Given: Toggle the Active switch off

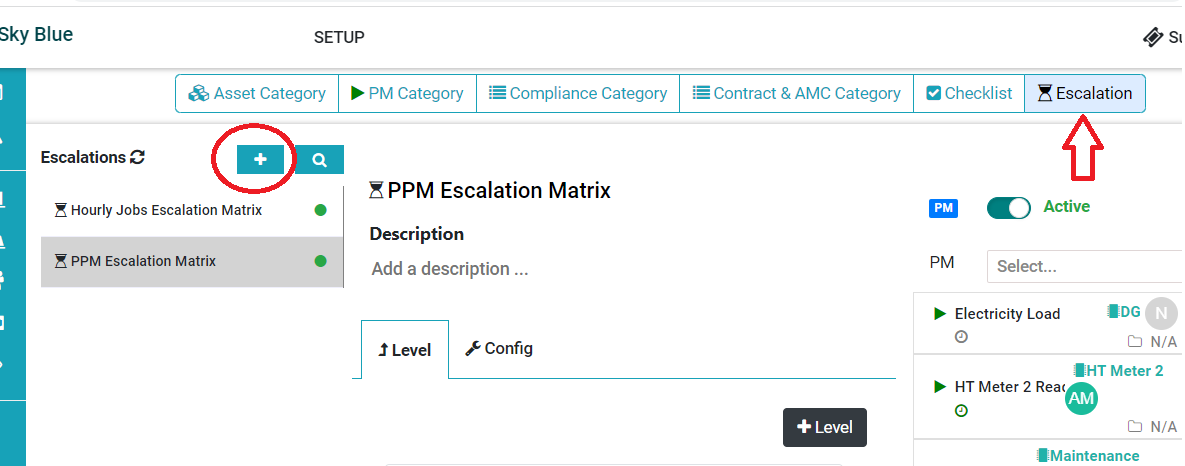Looking at the screenshot, I should pos(1008,208).
